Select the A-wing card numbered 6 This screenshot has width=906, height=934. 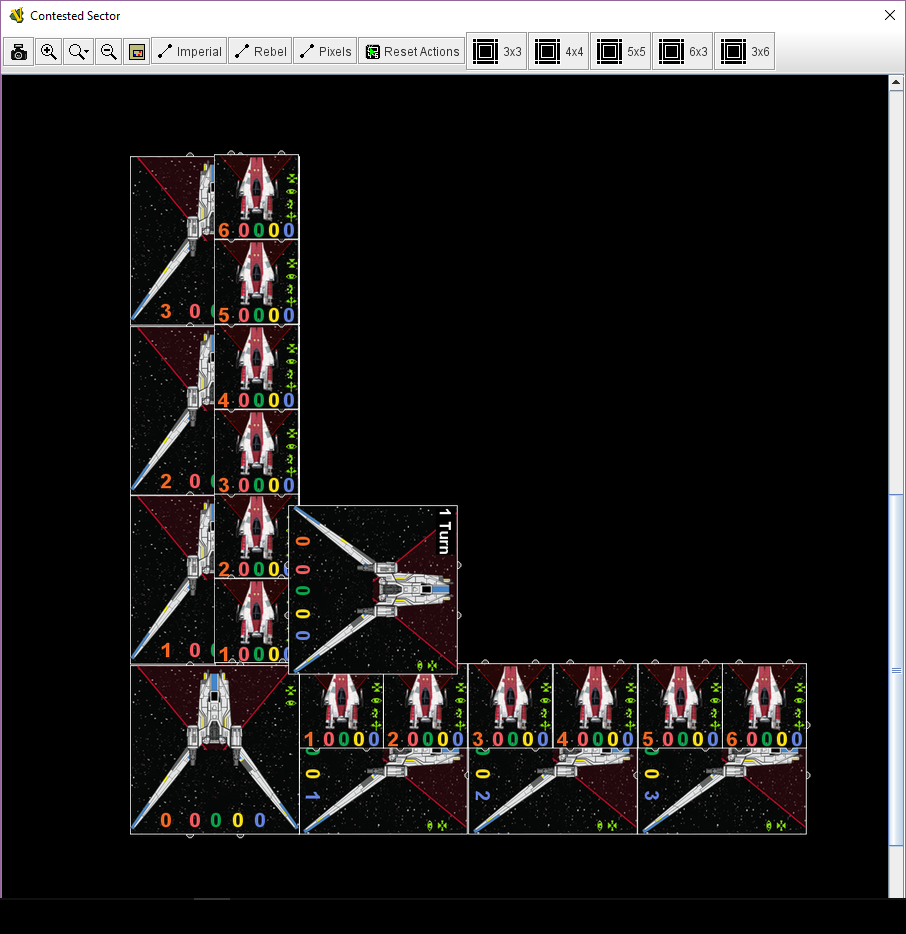tap(256, 195)
